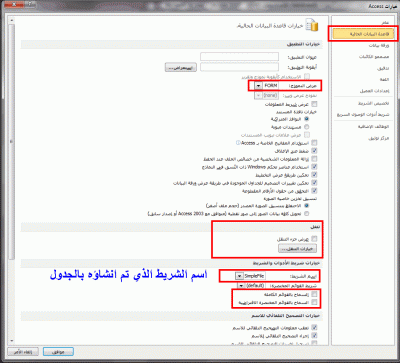Click the Navigation Options button
The image size is (400, 363).
tap(297, 249)
